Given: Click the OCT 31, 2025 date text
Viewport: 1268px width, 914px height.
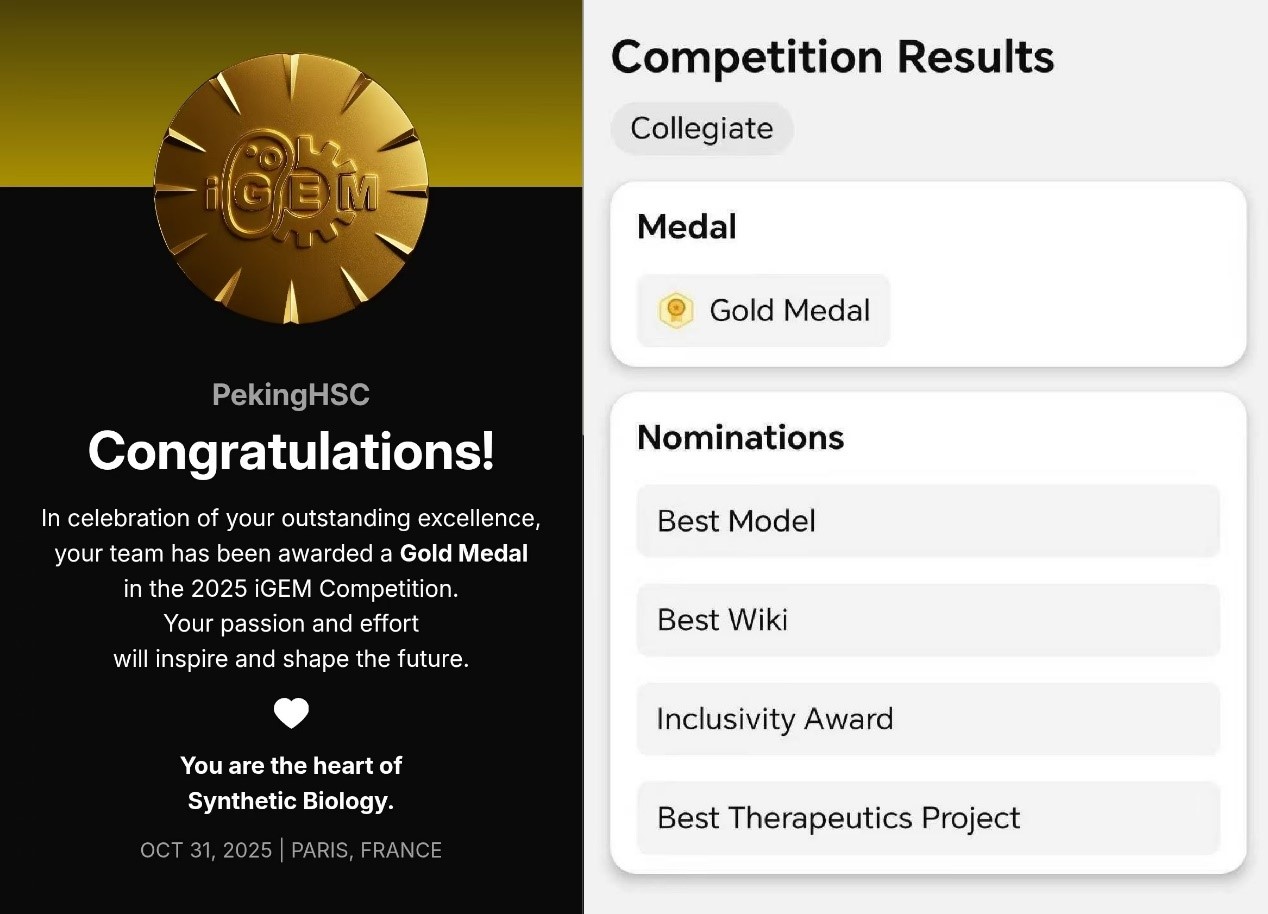Looking at the screenshot, I should [206, 850].
